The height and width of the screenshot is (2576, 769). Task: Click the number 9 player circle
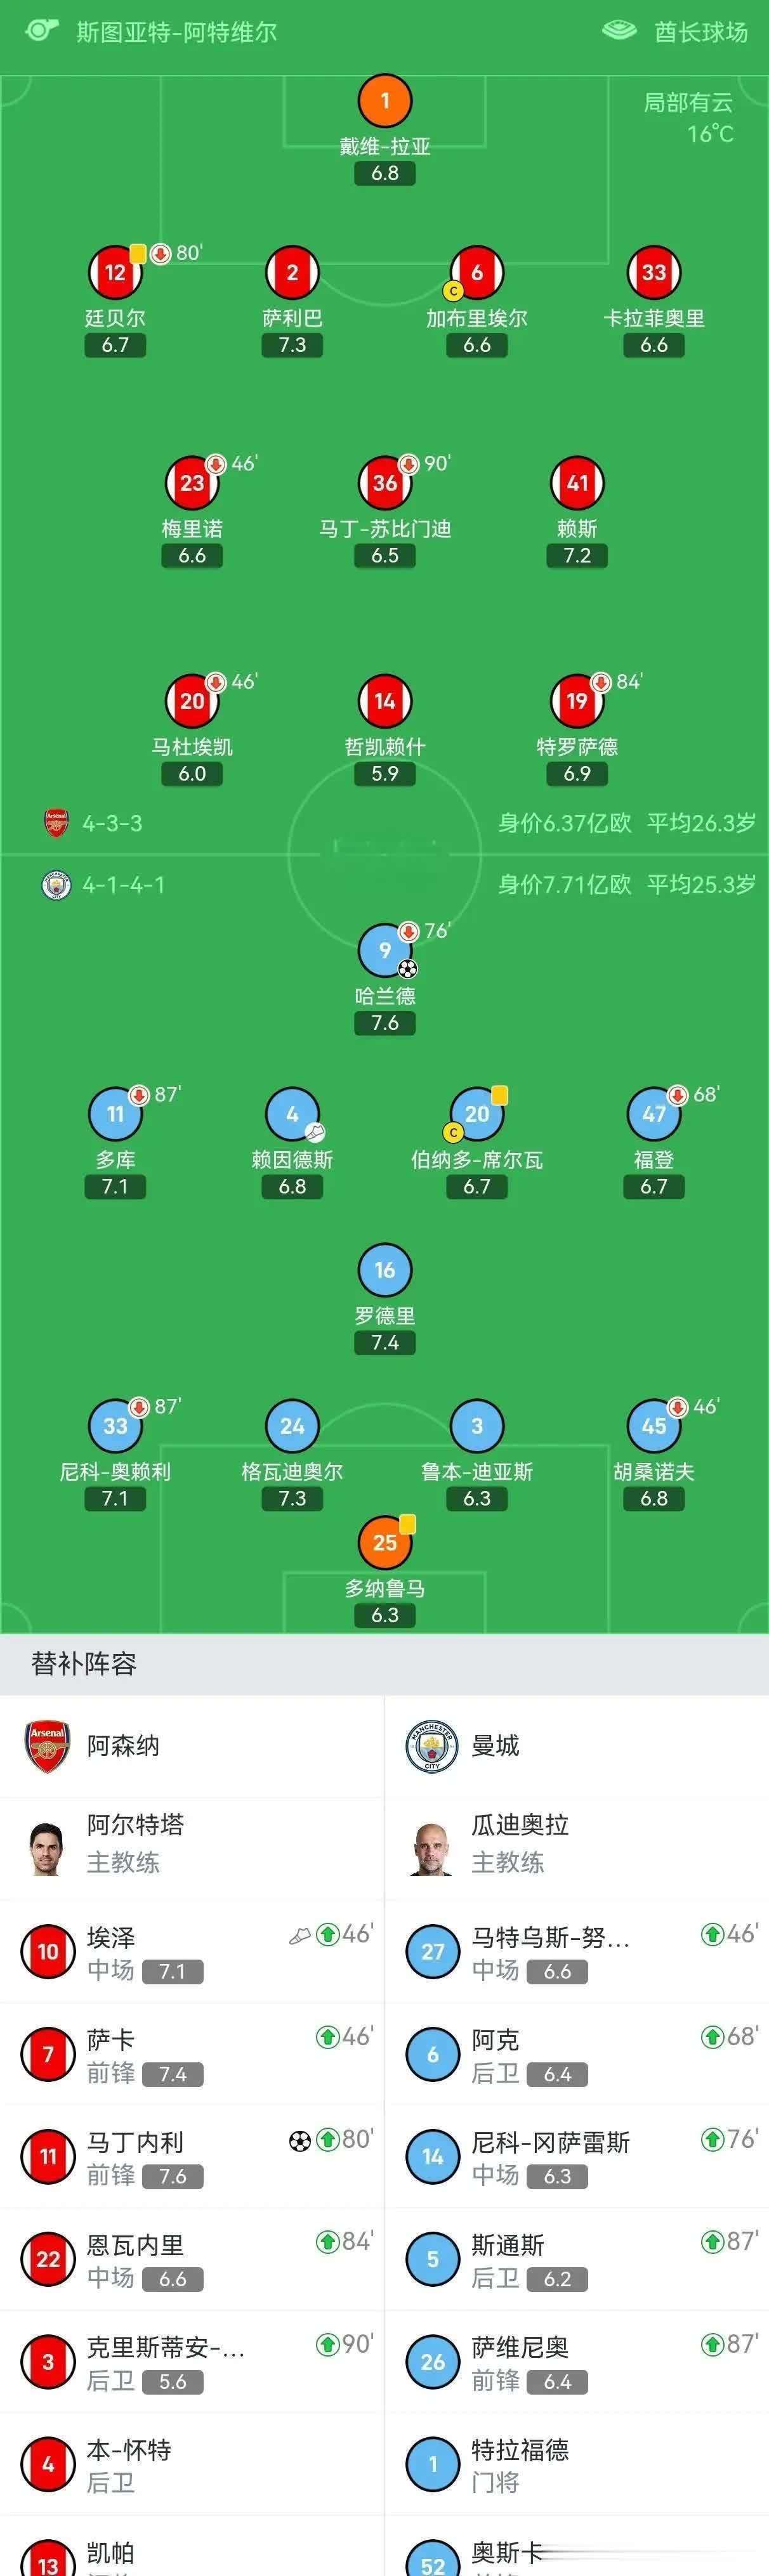tap(384, 951)
